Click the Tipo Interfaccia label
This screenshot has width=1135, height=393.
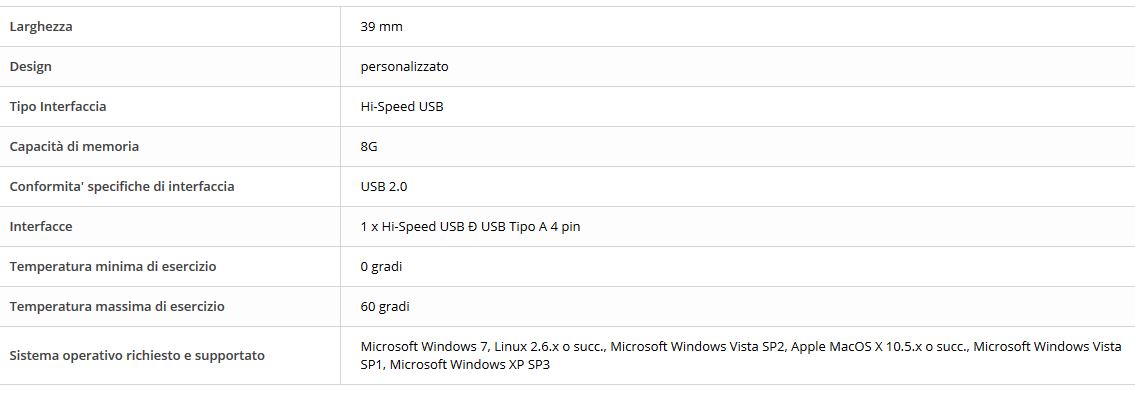pos(58,106)
